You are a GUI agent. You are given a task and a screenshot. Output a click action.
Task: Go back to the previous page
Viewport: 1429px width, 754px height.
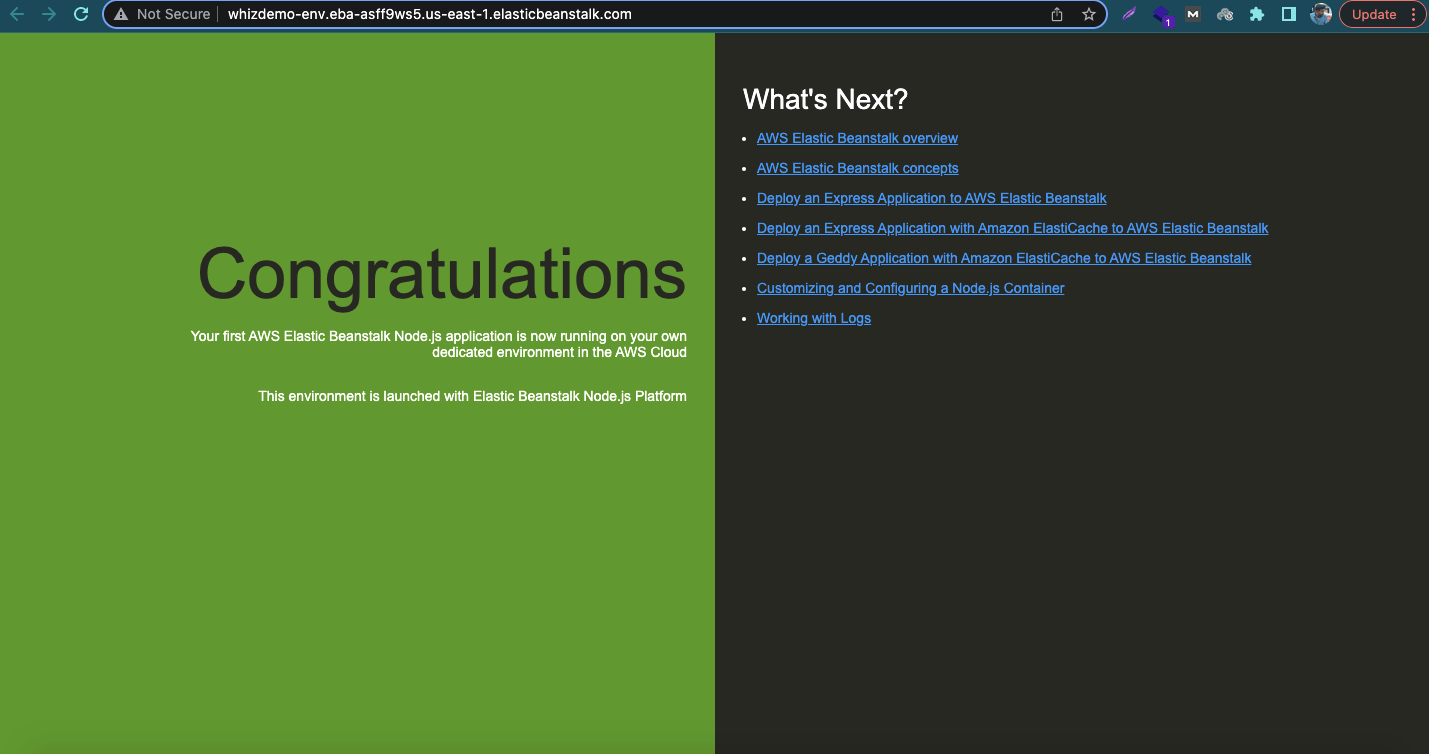pos(17,14)
